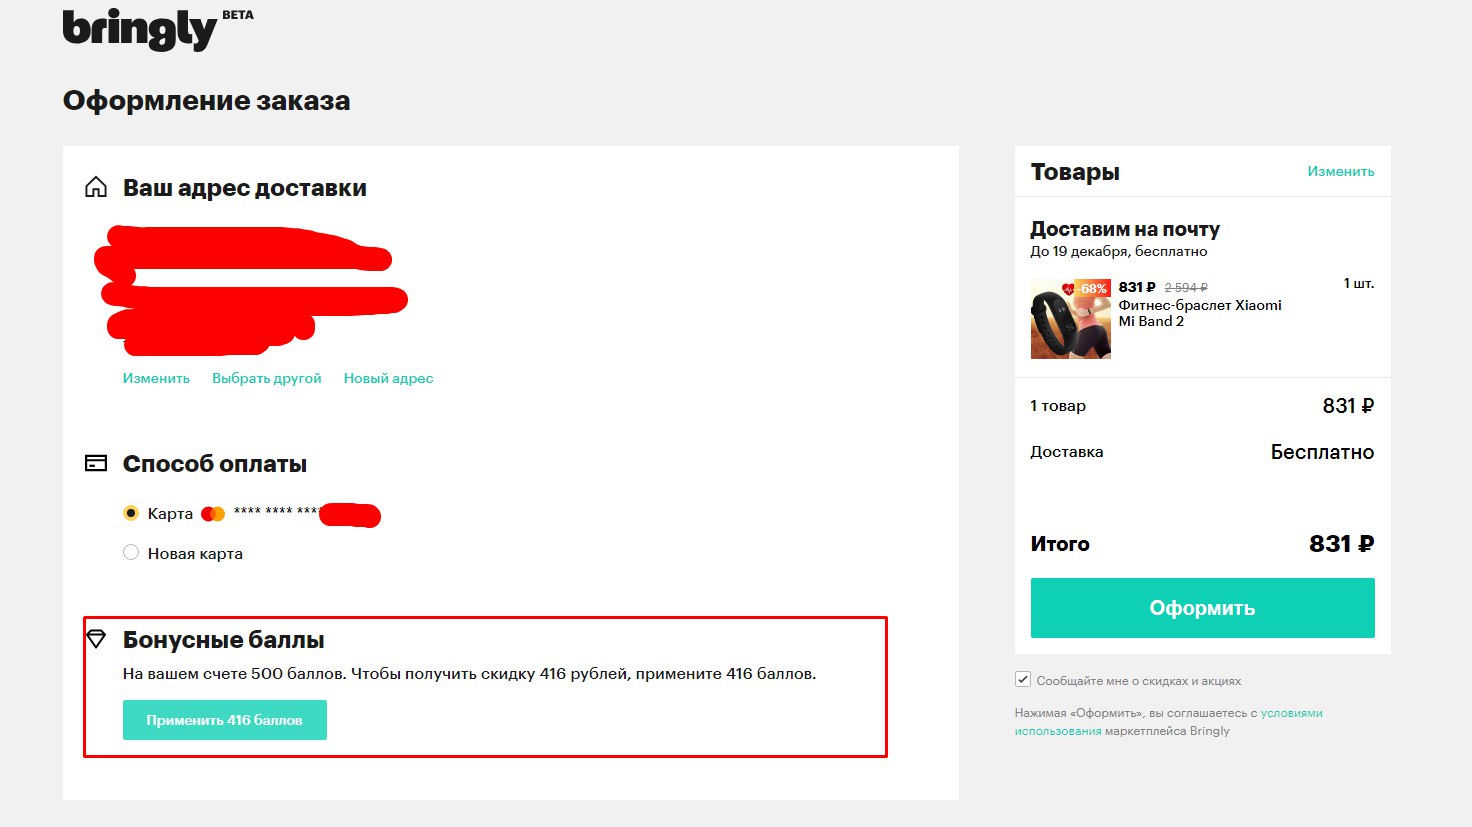This screenshot has width=1472, height=827.
Task: Click the Оформление заказа heading
Action: 207,101
